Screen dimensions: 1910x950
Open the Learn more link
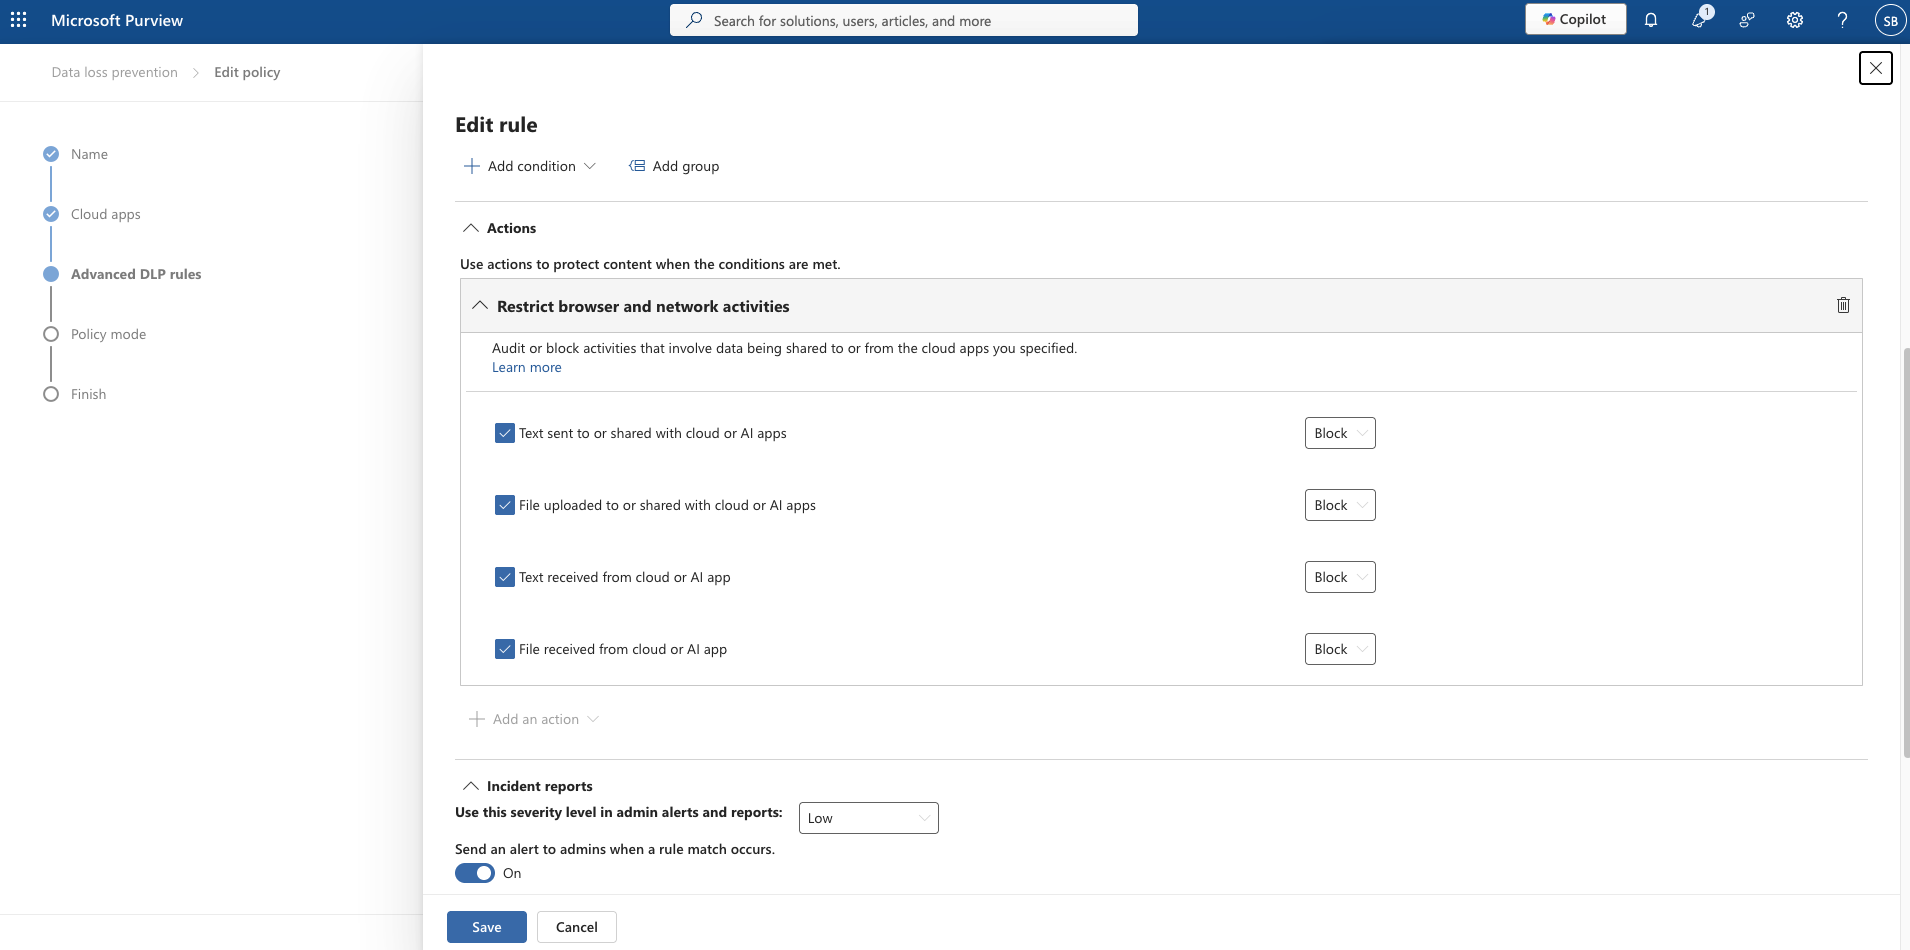[527, 367]
